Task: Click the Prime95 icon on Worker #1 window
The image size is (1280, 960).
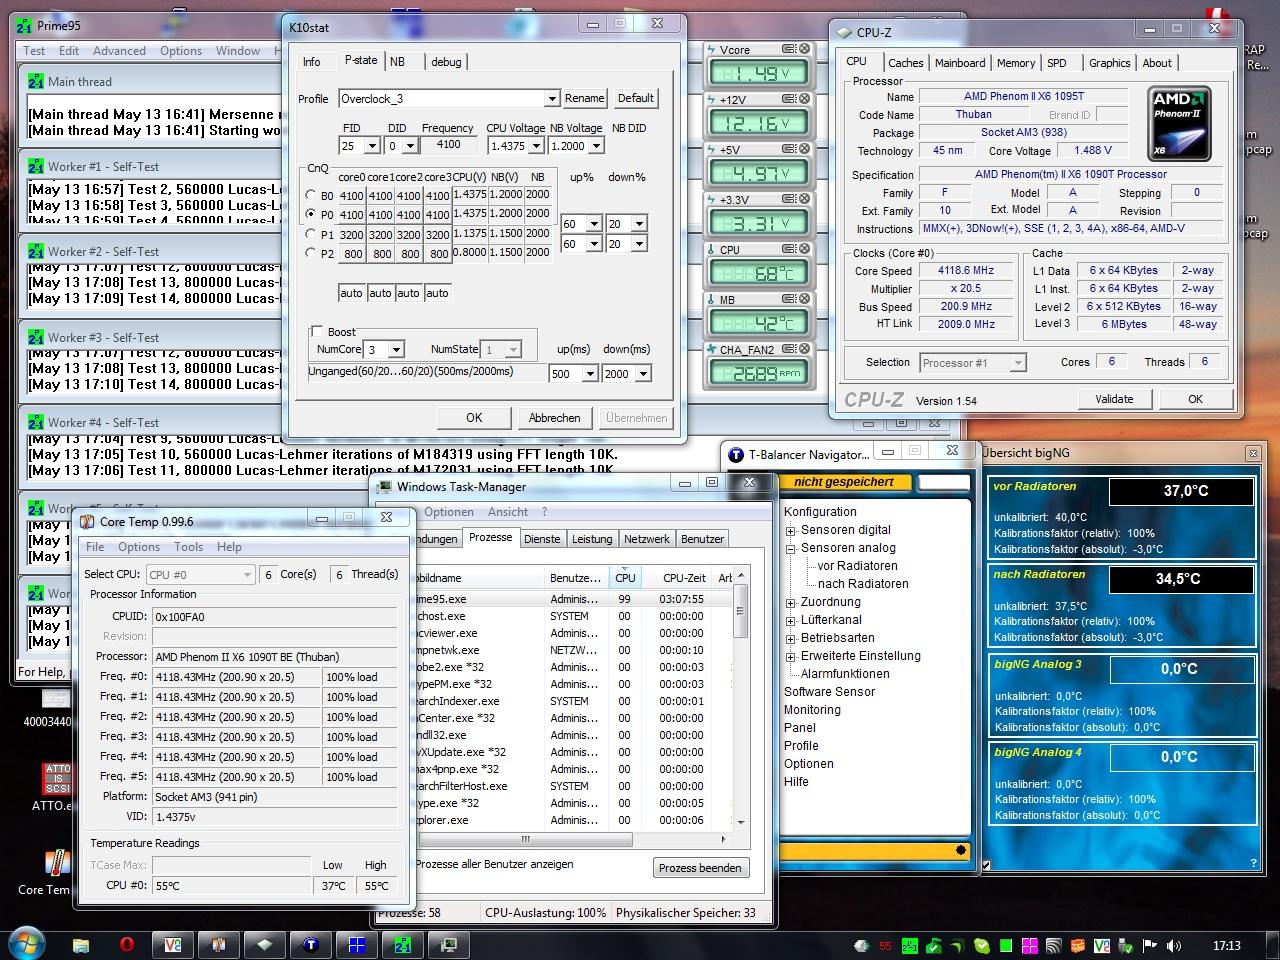Action: 36,167
